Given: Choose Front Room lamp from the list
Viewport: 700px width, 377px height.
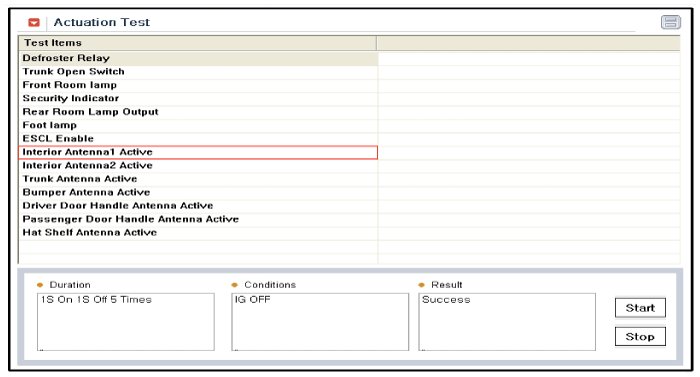Looking at the screenshot, I should (x=198, y=85).
